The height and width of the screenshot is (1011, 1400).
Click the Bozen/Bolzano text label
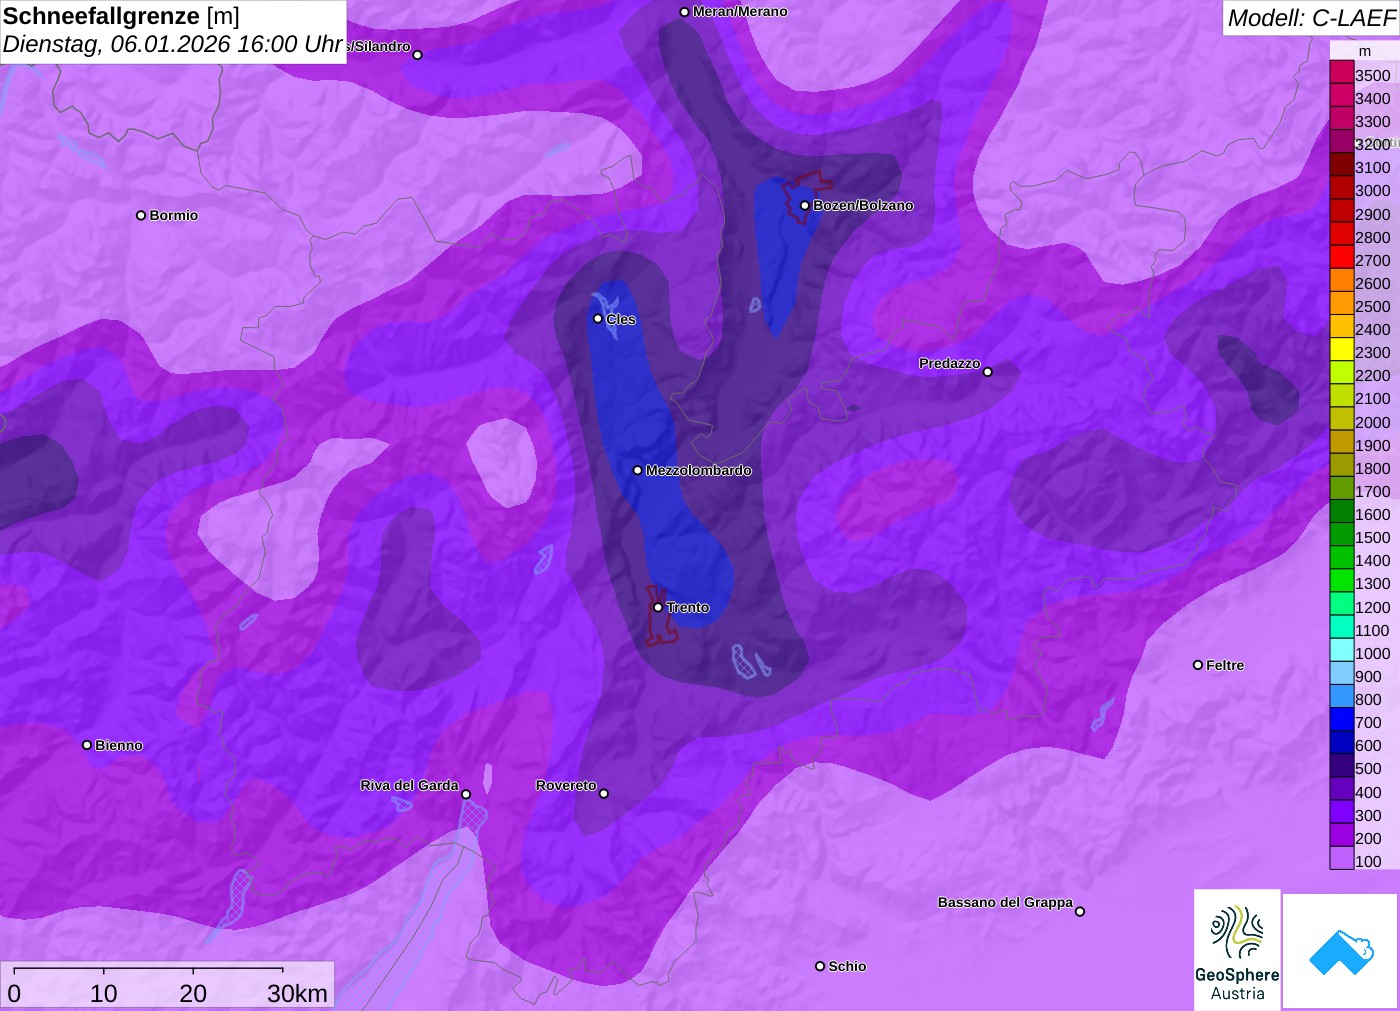(863, 205)
